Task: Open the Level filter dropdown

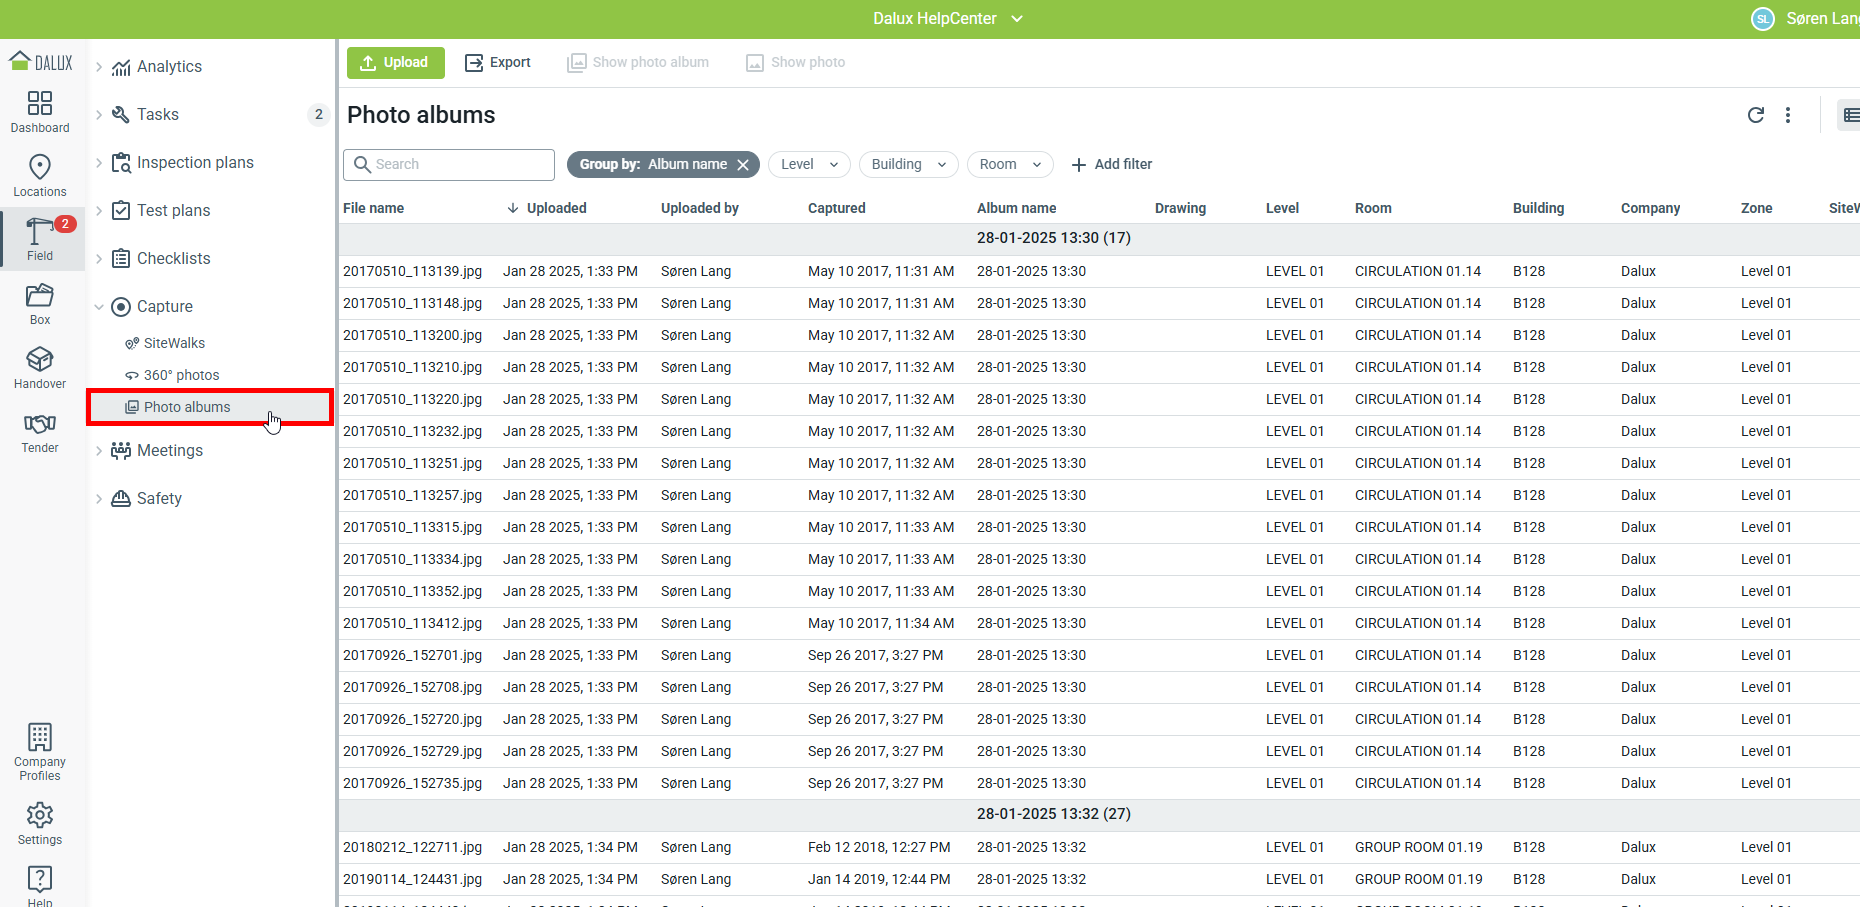Action: (809, 164)
